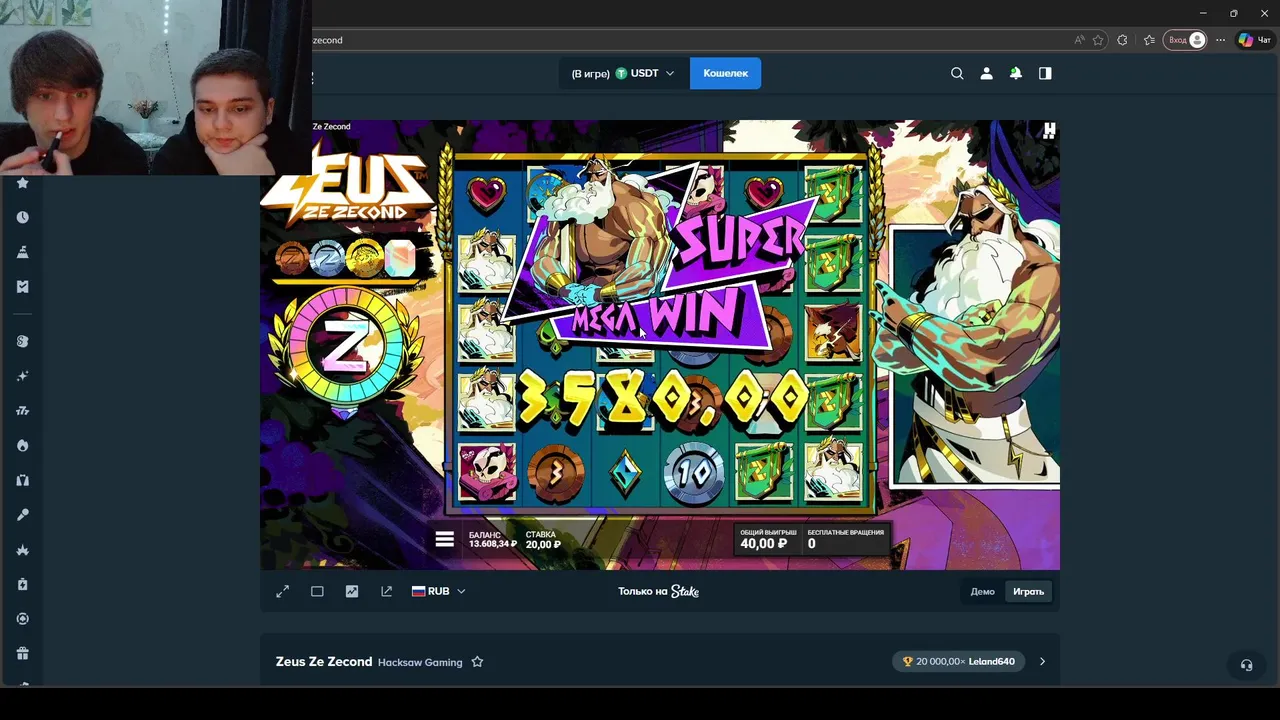Screen dimensions: 1280x720
Task: Open live stats chart icon
Action: (x=352, y=591)
